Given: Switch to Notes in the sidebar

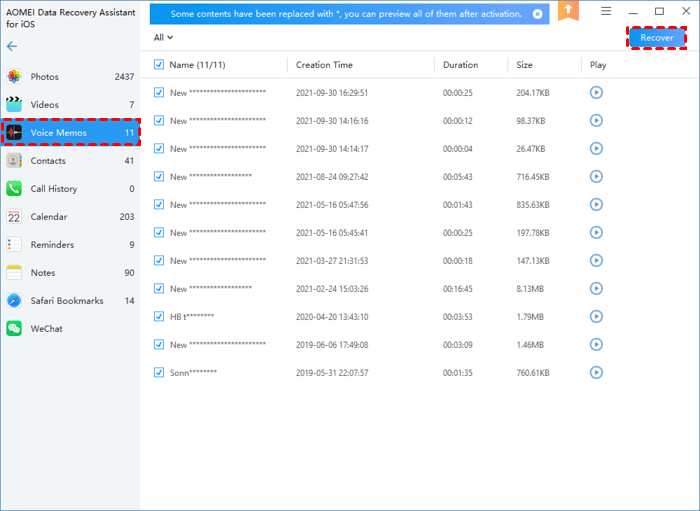Looking at the screenshot, I should click(42, 273).
